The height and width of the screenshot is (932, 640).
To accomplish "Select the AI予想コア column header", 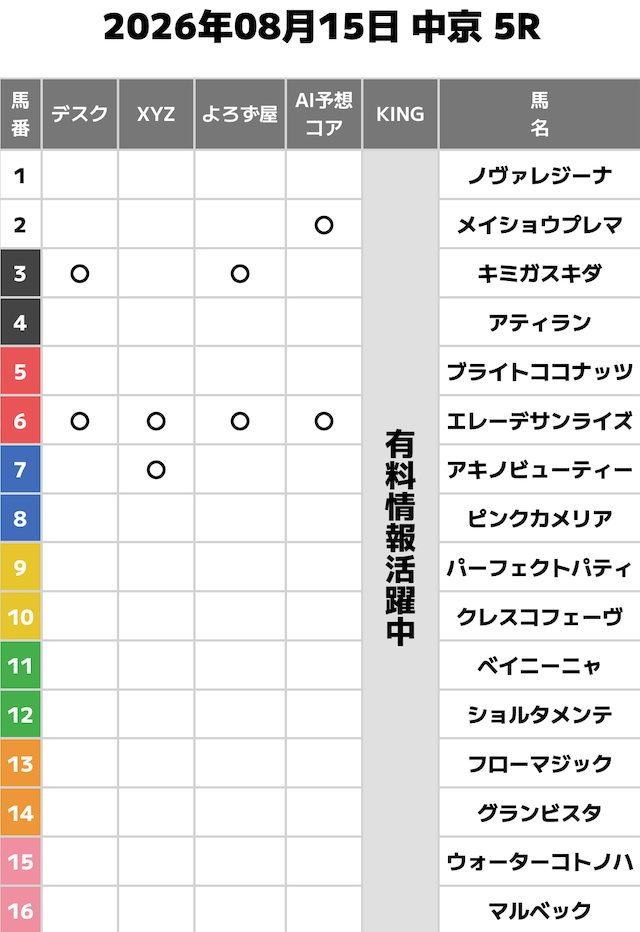I will pyautogui.click(x=324, y=114).
